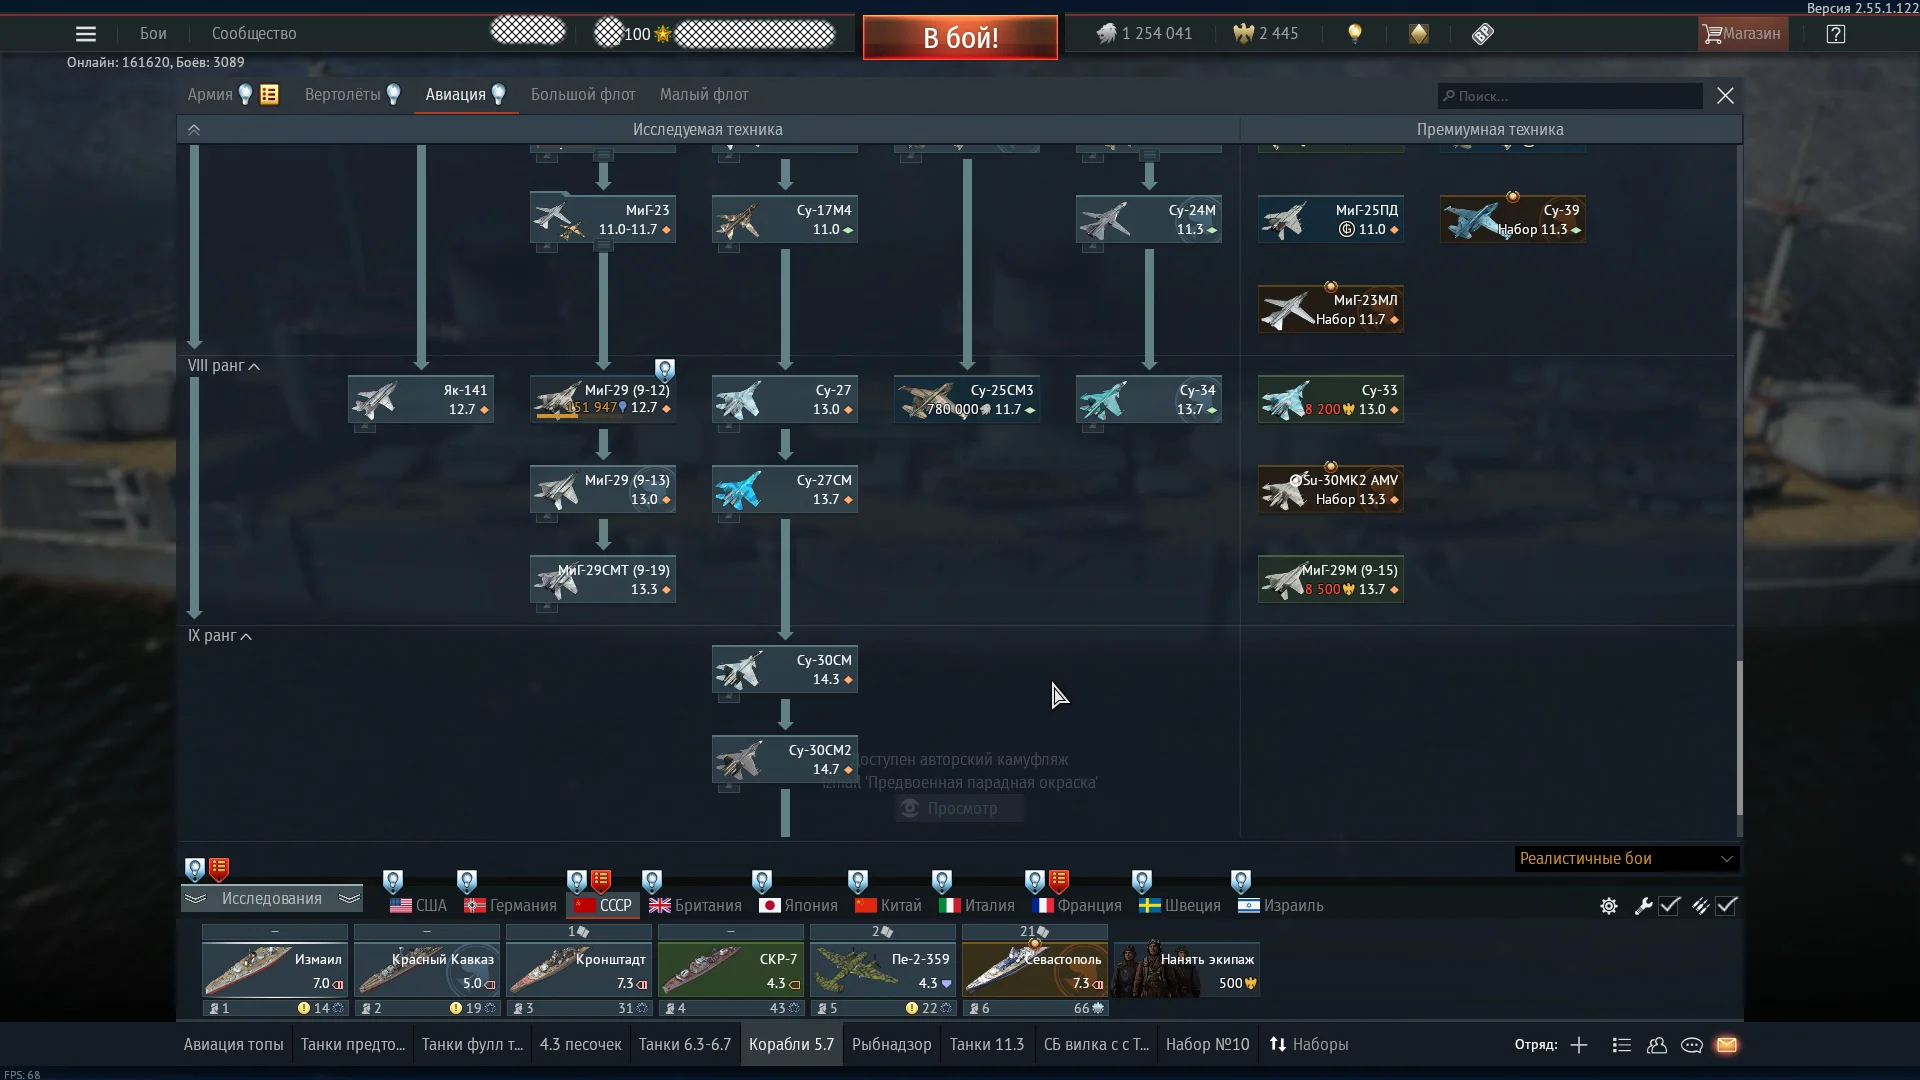Open the Наборы presets list
This screenshot has height=1080, width=1920.
[x=1310, y=1044]
